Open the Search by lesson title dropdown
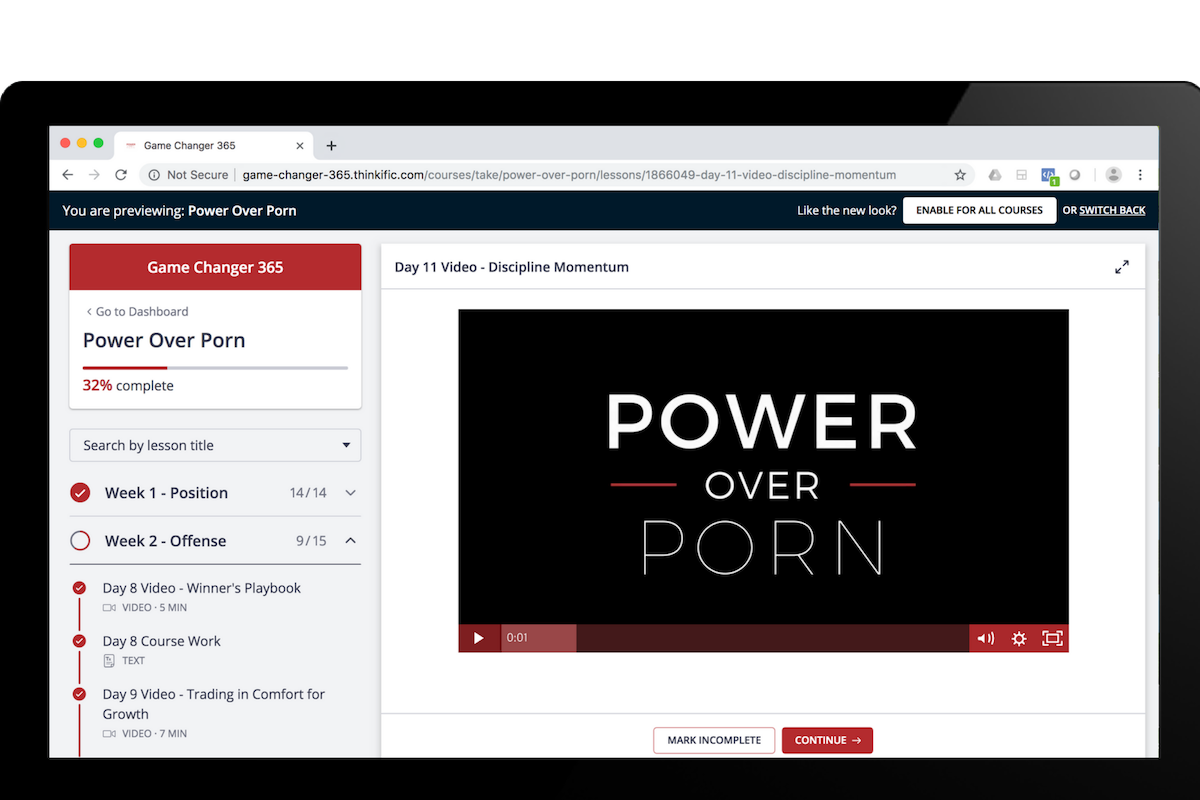Image resolution: width=1200 pixels, height=800 pixels. tap(215, 446)
